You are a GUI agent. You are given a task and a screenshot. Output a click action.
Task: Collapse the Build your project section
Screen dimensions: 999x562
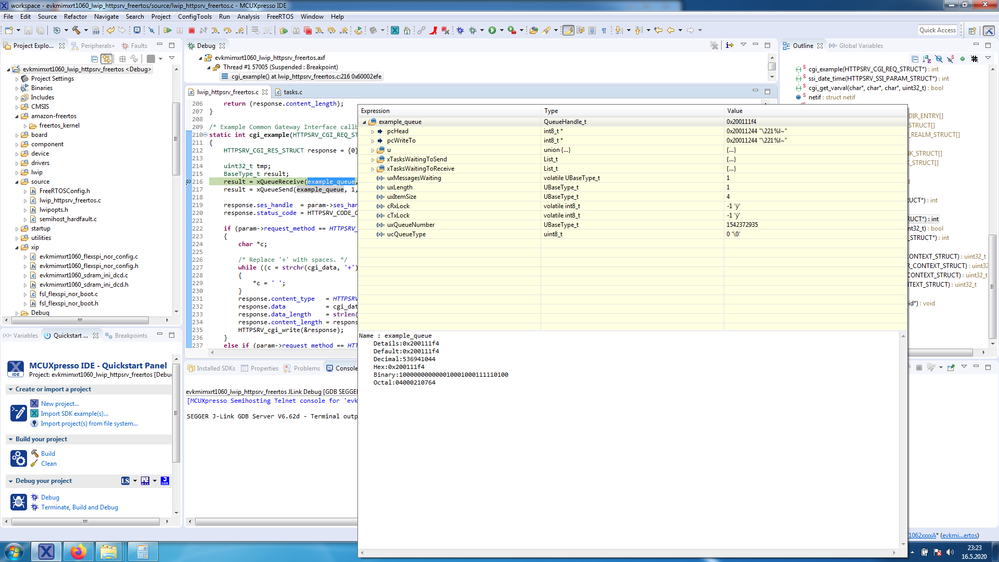coord(11,439)
